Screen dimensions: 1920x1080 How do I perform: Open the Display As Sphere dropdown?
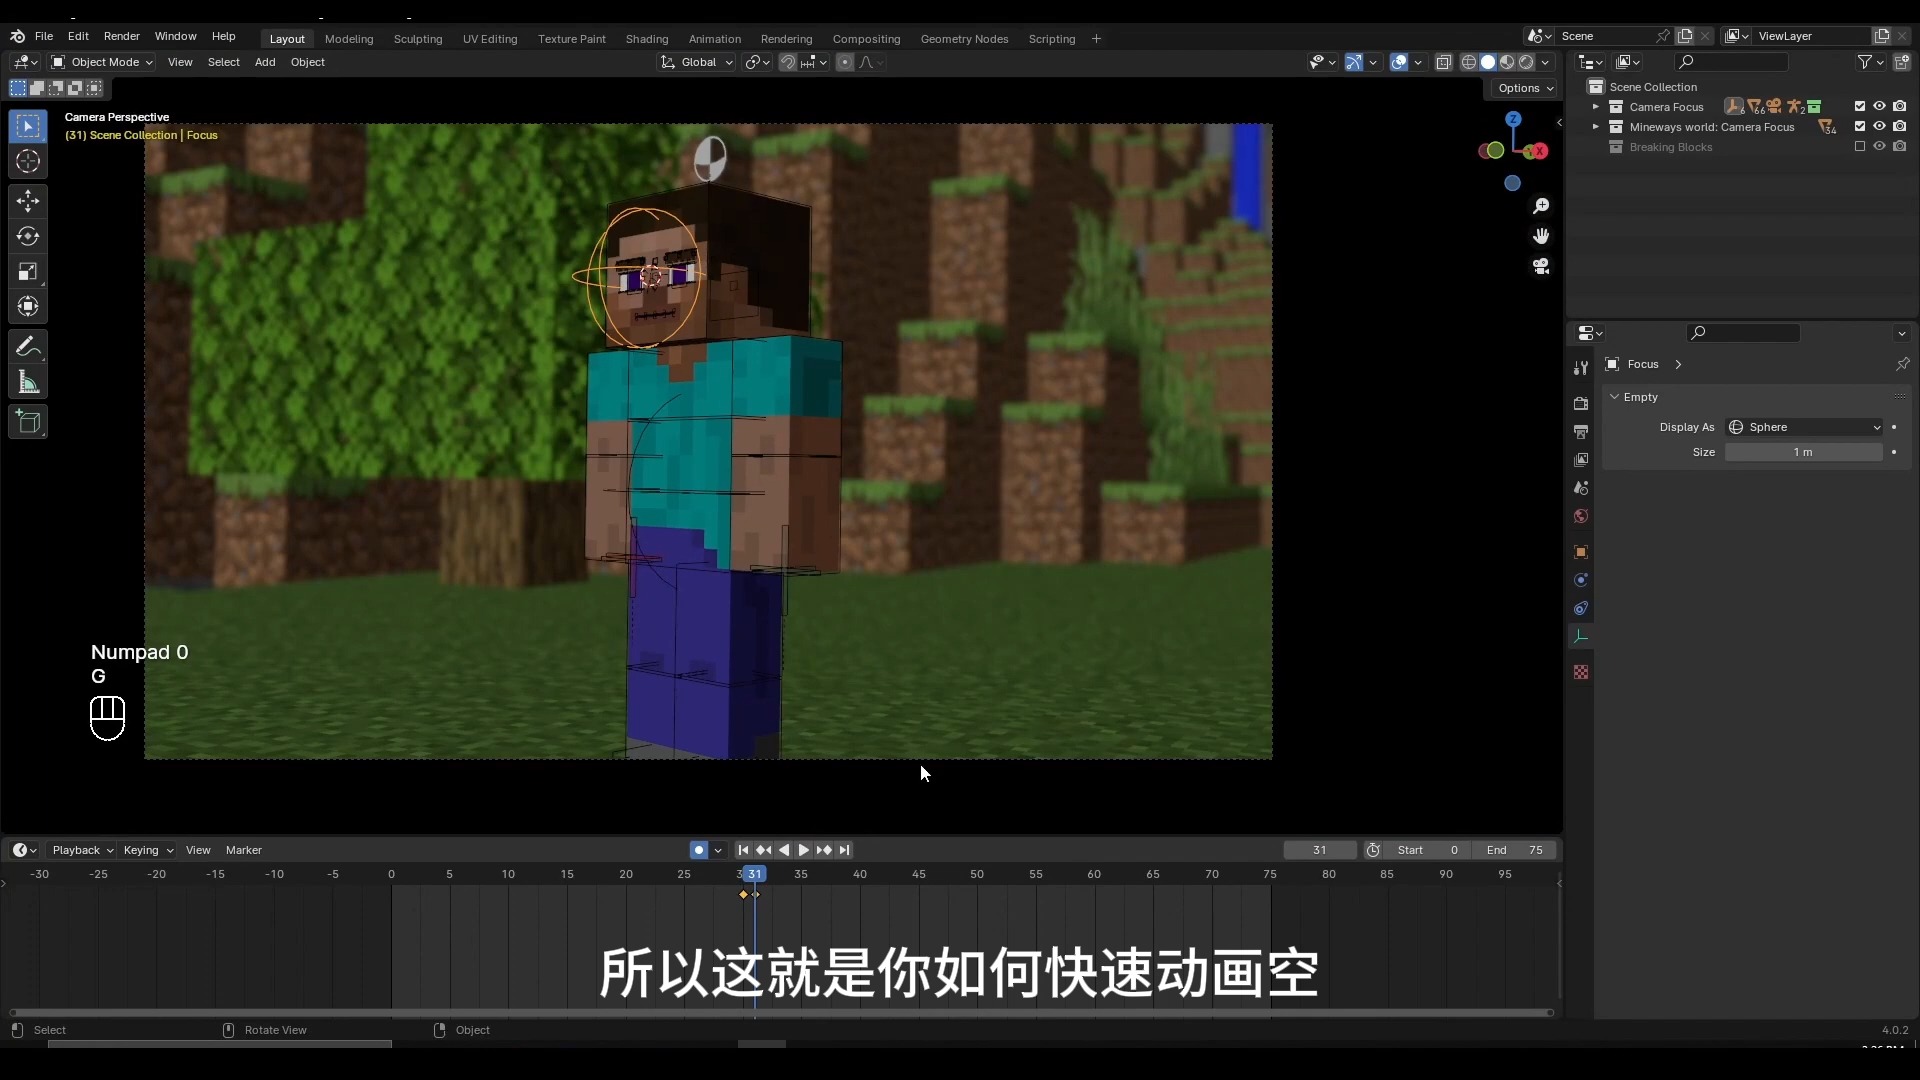coord(1805,427)
